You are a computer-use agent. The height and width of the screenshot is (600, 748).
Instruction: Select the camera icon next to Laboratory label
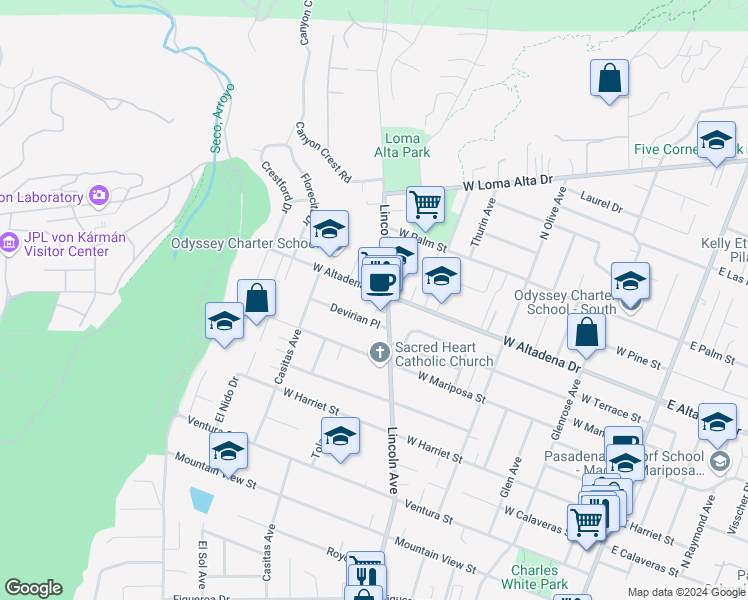[x=99, y=196]
